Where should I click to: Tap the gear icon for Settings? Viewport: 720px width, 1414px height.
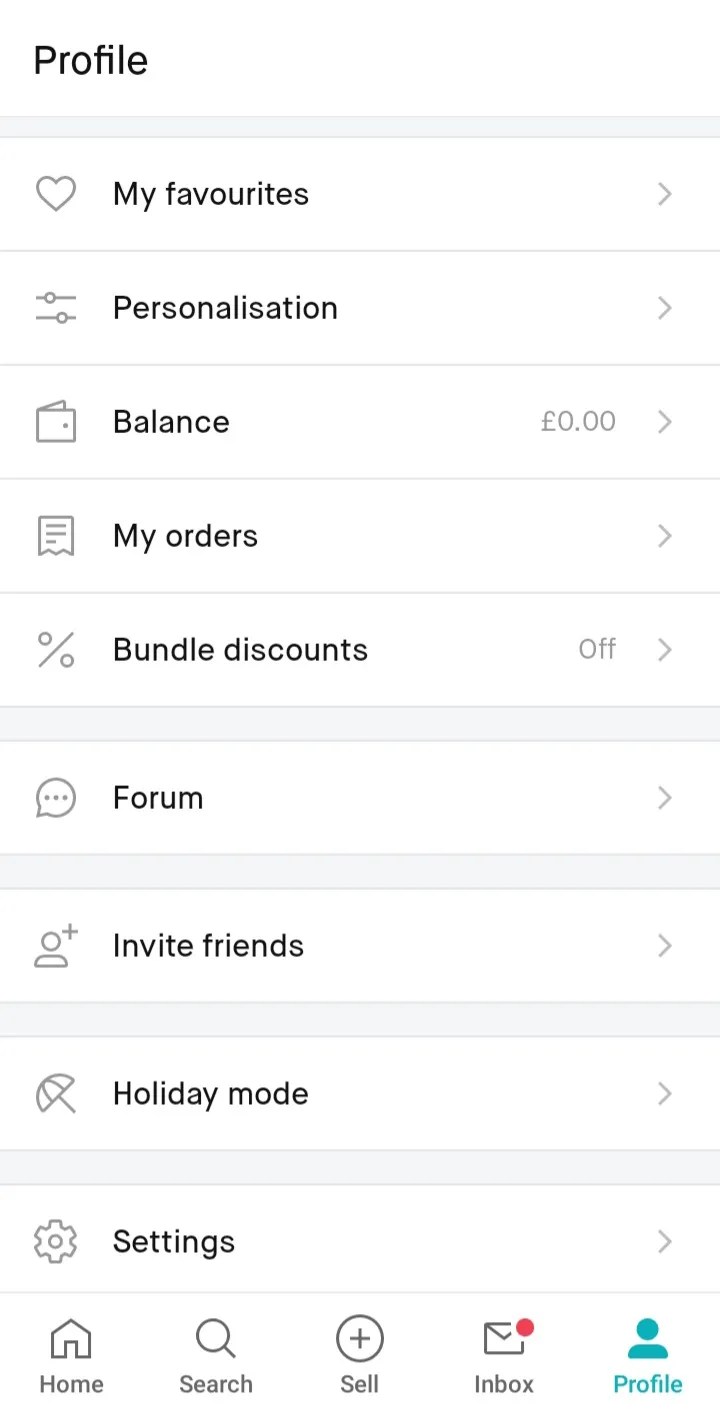(56, 1242)
